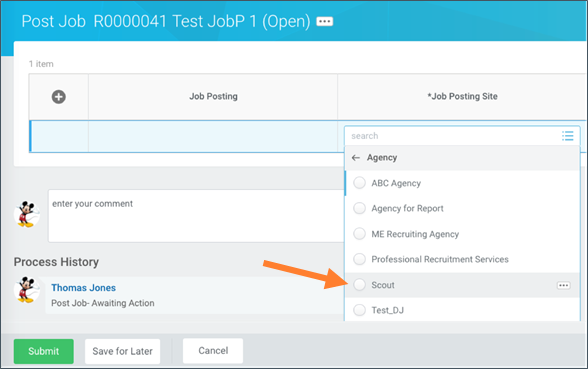This screenshot has width=588, height=369.
Task: Add a row with the plus icon
Action: 58,97
